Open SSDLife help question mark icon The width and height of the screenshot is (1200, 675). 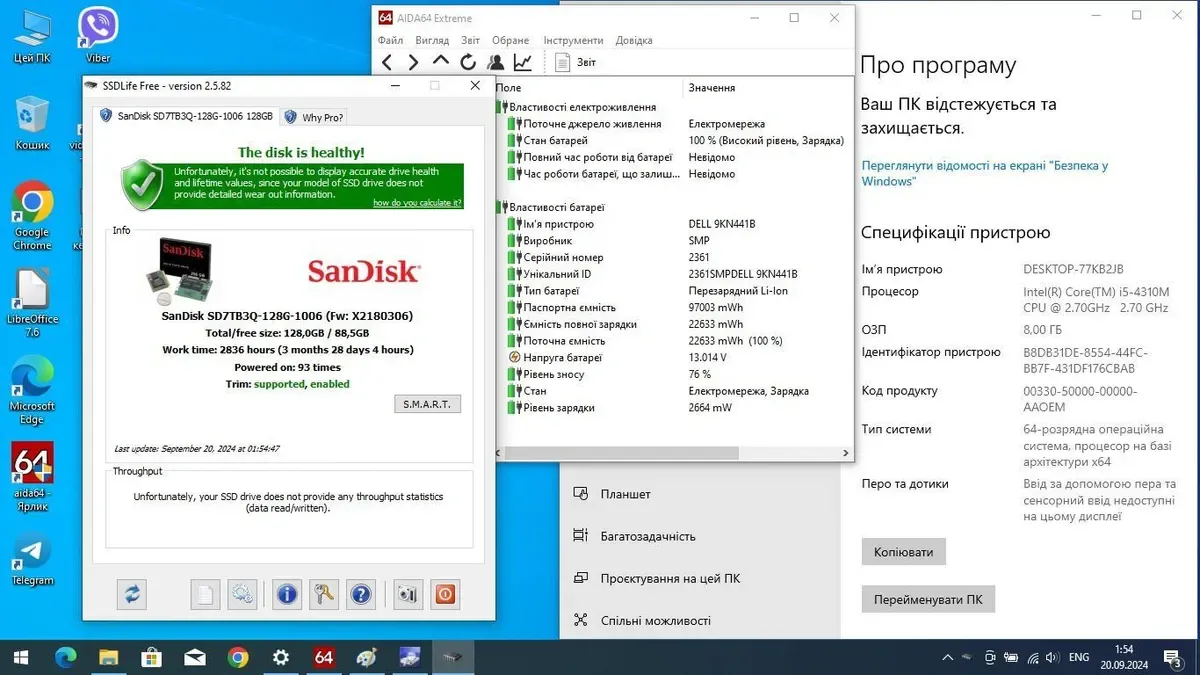pos(361,595)
